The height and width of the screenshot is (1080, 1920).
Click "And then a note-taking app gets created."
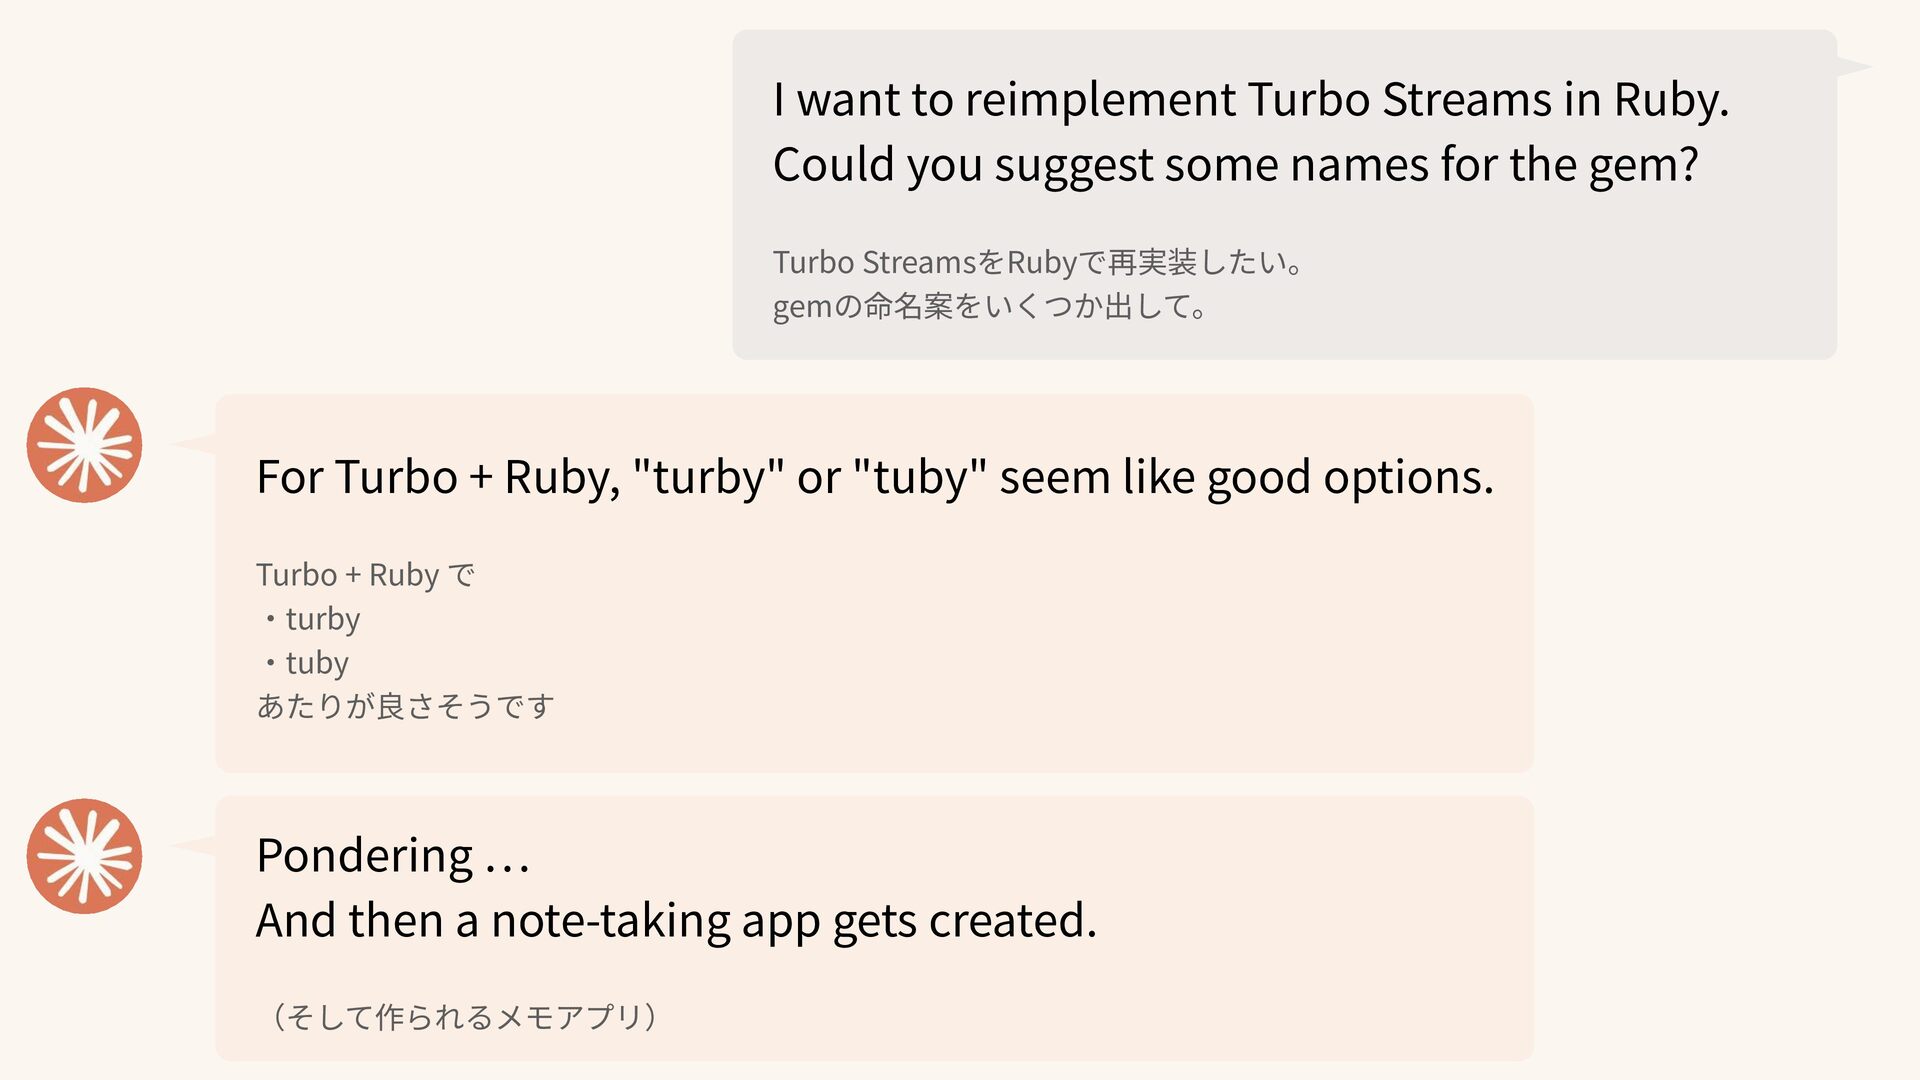[x=676, y=921]
